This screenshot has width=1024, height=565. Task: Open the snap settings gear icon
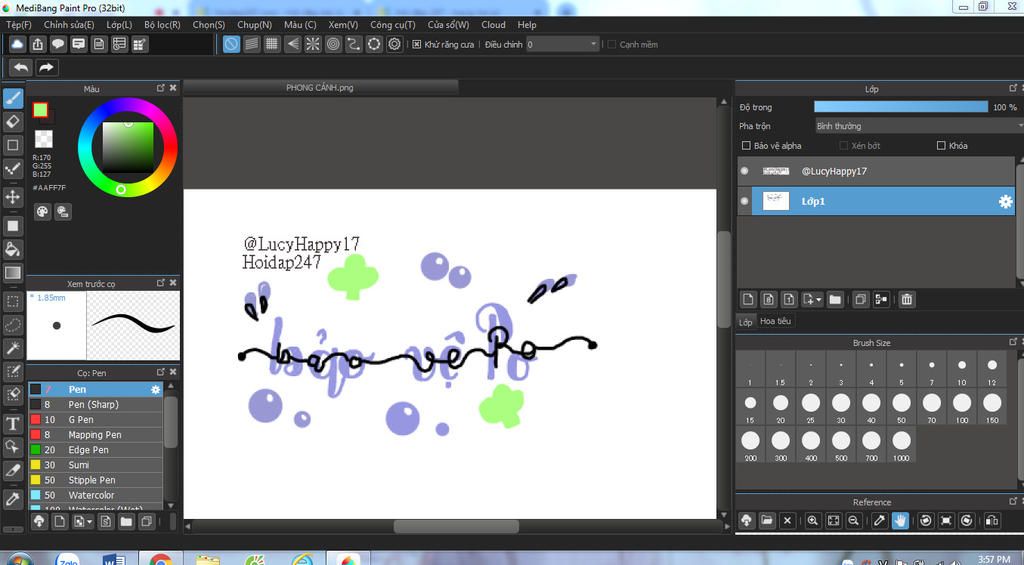coord(394,44)
